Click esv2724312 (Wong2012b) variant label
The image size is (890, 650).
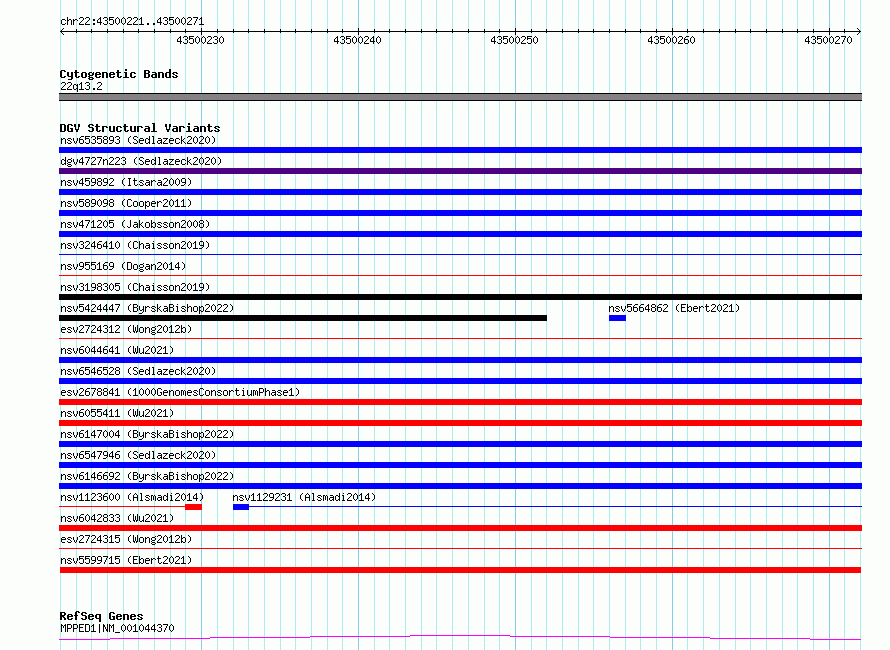coord(126,329)
